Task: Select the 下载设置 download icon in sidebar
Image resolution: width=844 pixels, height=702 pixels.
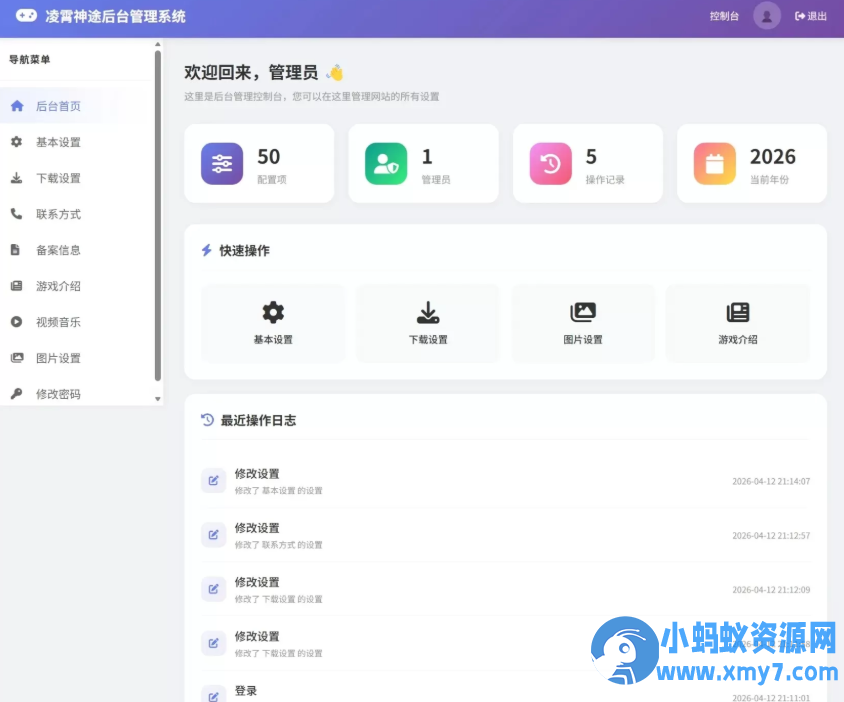Action: [16, 177]
